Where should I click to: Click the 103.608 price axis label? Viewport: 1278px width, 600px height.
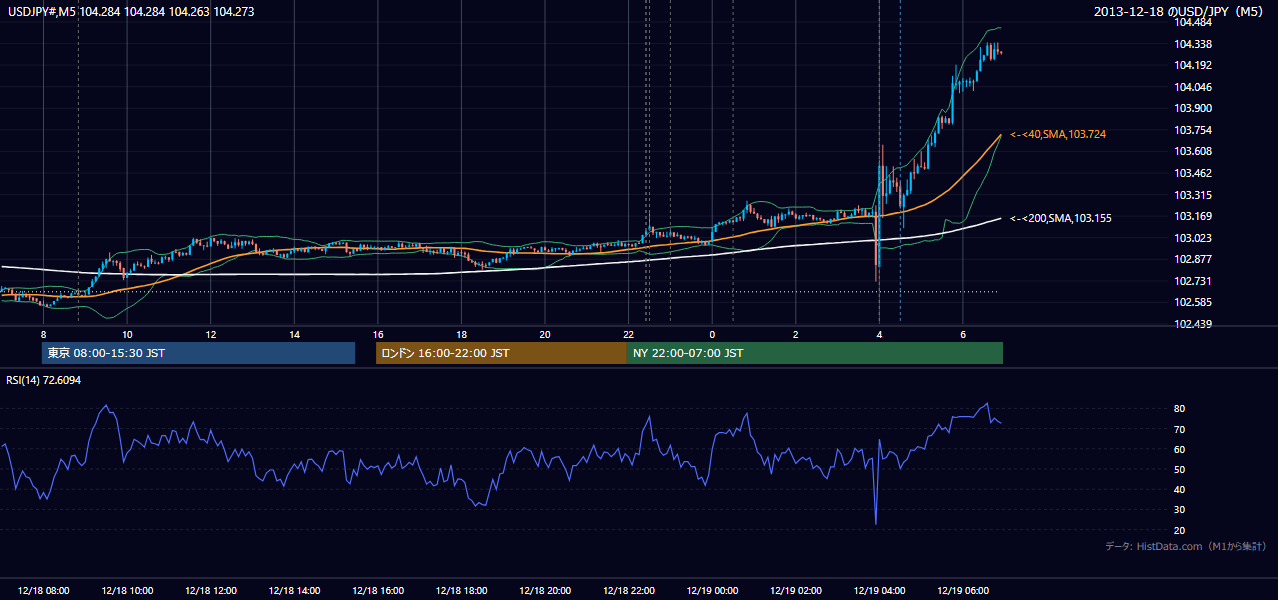click(1194, 151)
